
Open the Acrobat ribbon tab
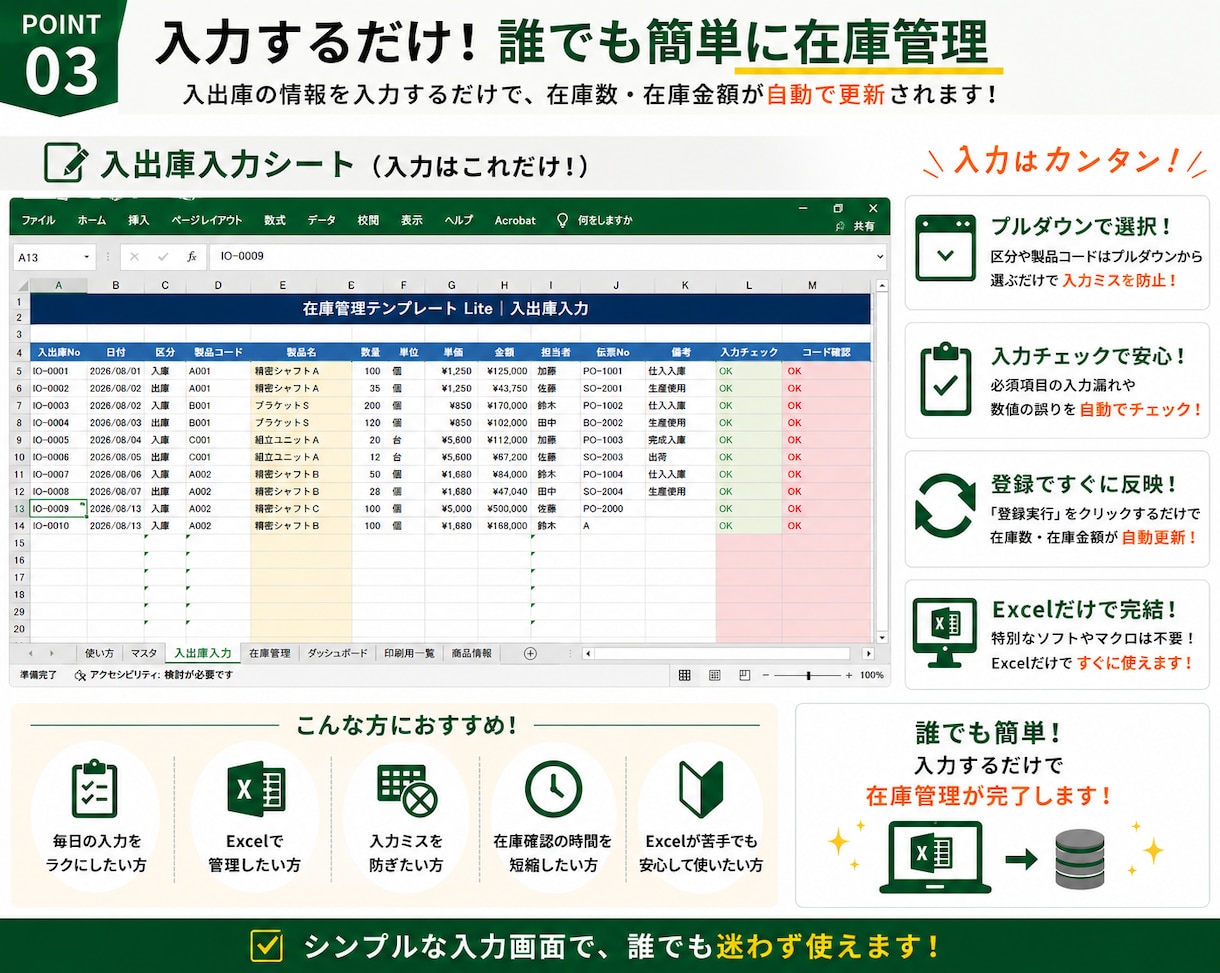(x=515, y=220)
